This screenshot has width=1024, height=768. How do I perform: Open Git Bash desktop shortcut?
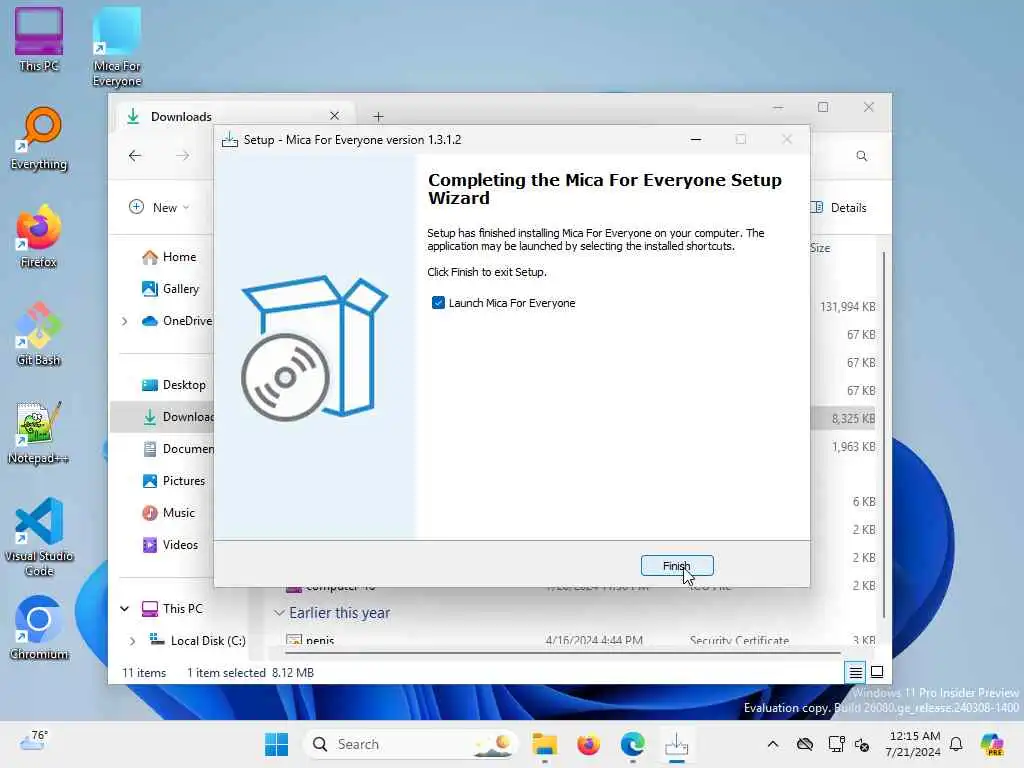coord(39,334)
